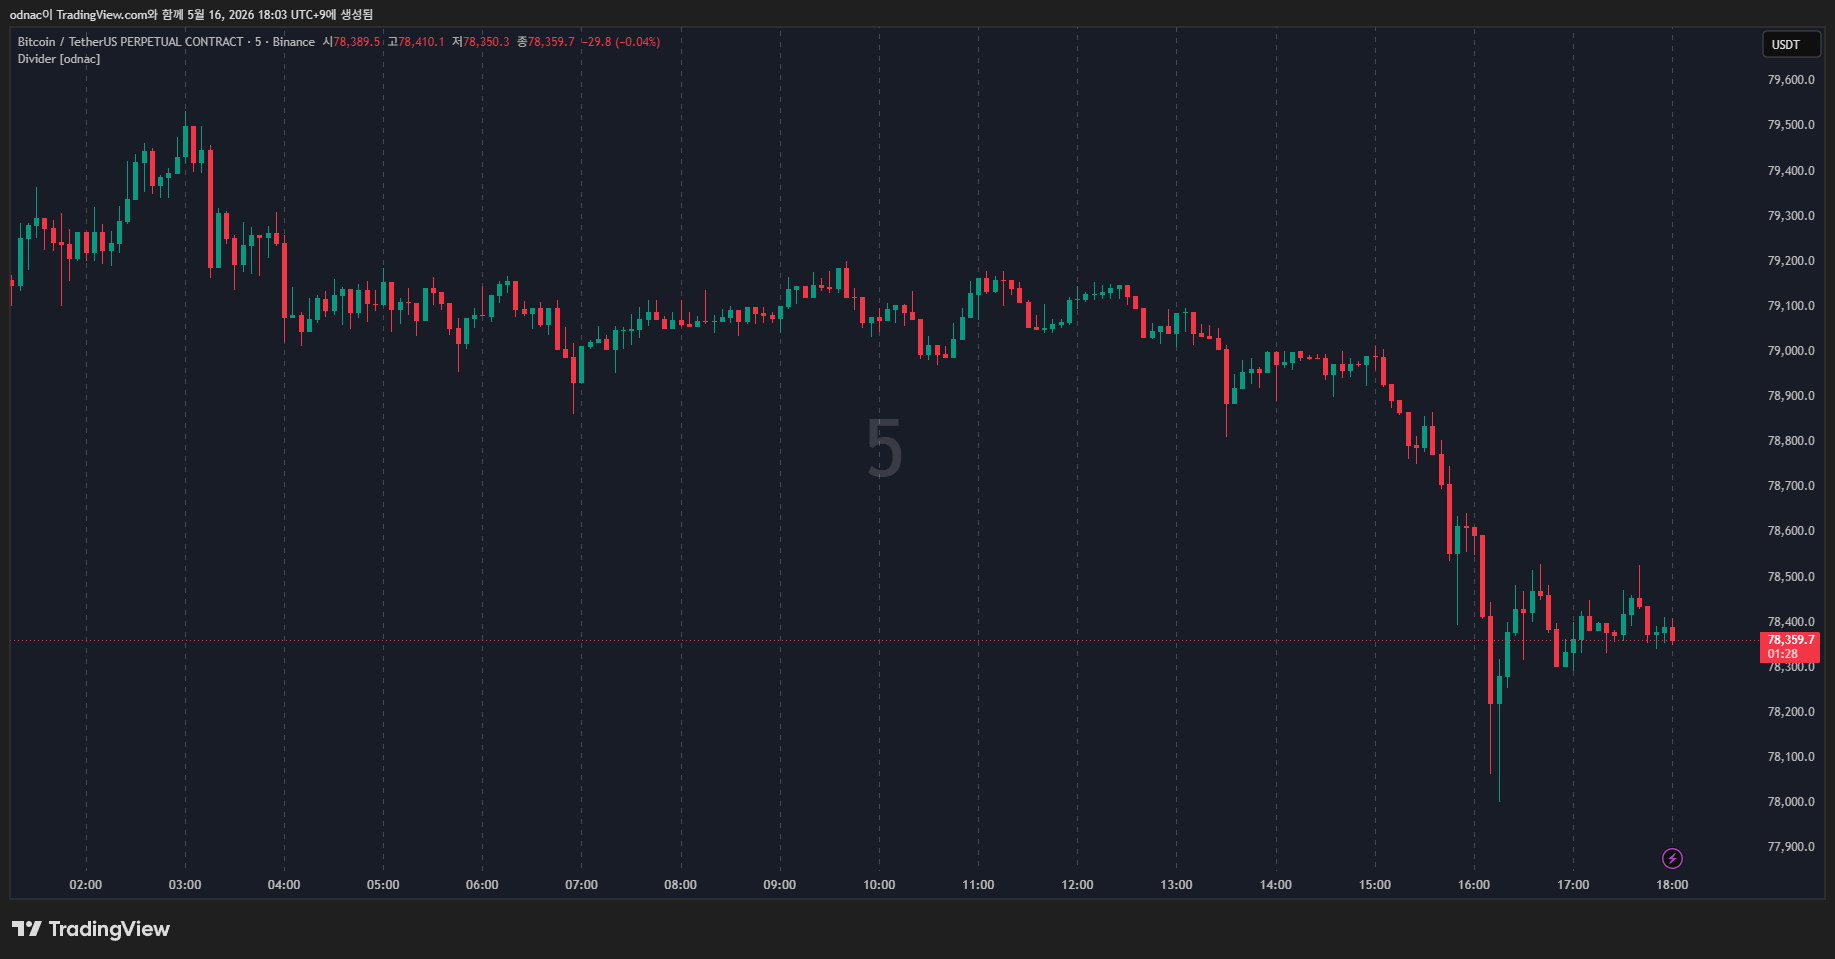Click the 16:00 time axis label
Screen dimensions: 1835x959
coord(1474,885)
